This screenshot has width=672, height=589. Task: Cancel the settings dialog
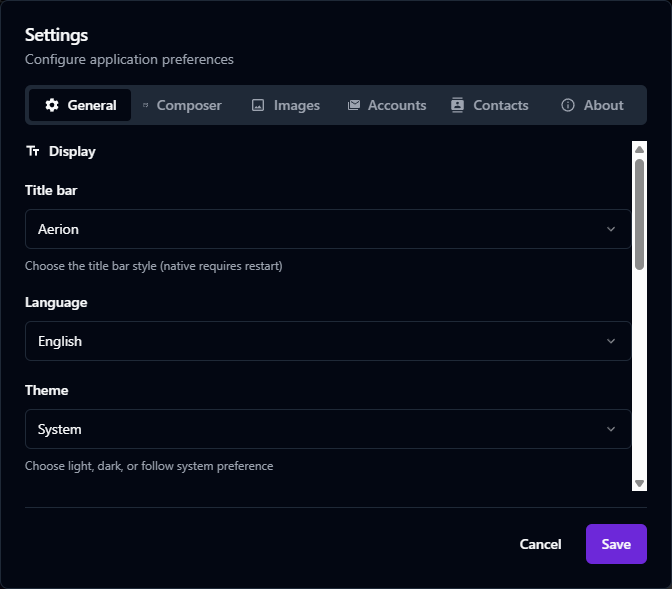(540, 544)
